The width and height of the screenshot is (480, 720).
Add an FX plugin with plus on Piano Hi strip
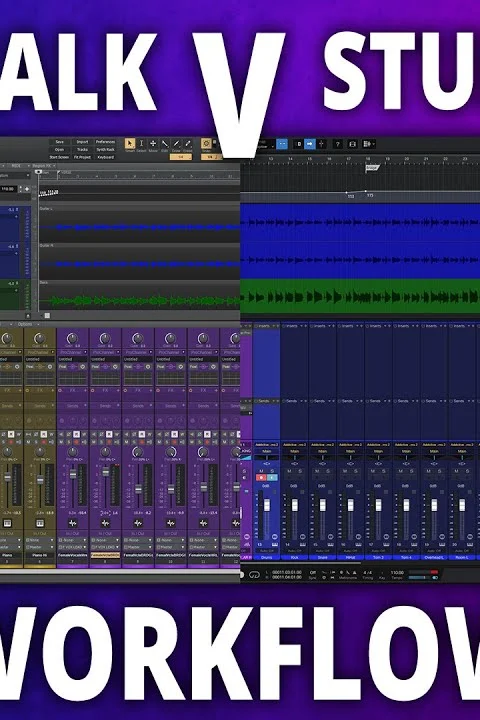point(52,390)
